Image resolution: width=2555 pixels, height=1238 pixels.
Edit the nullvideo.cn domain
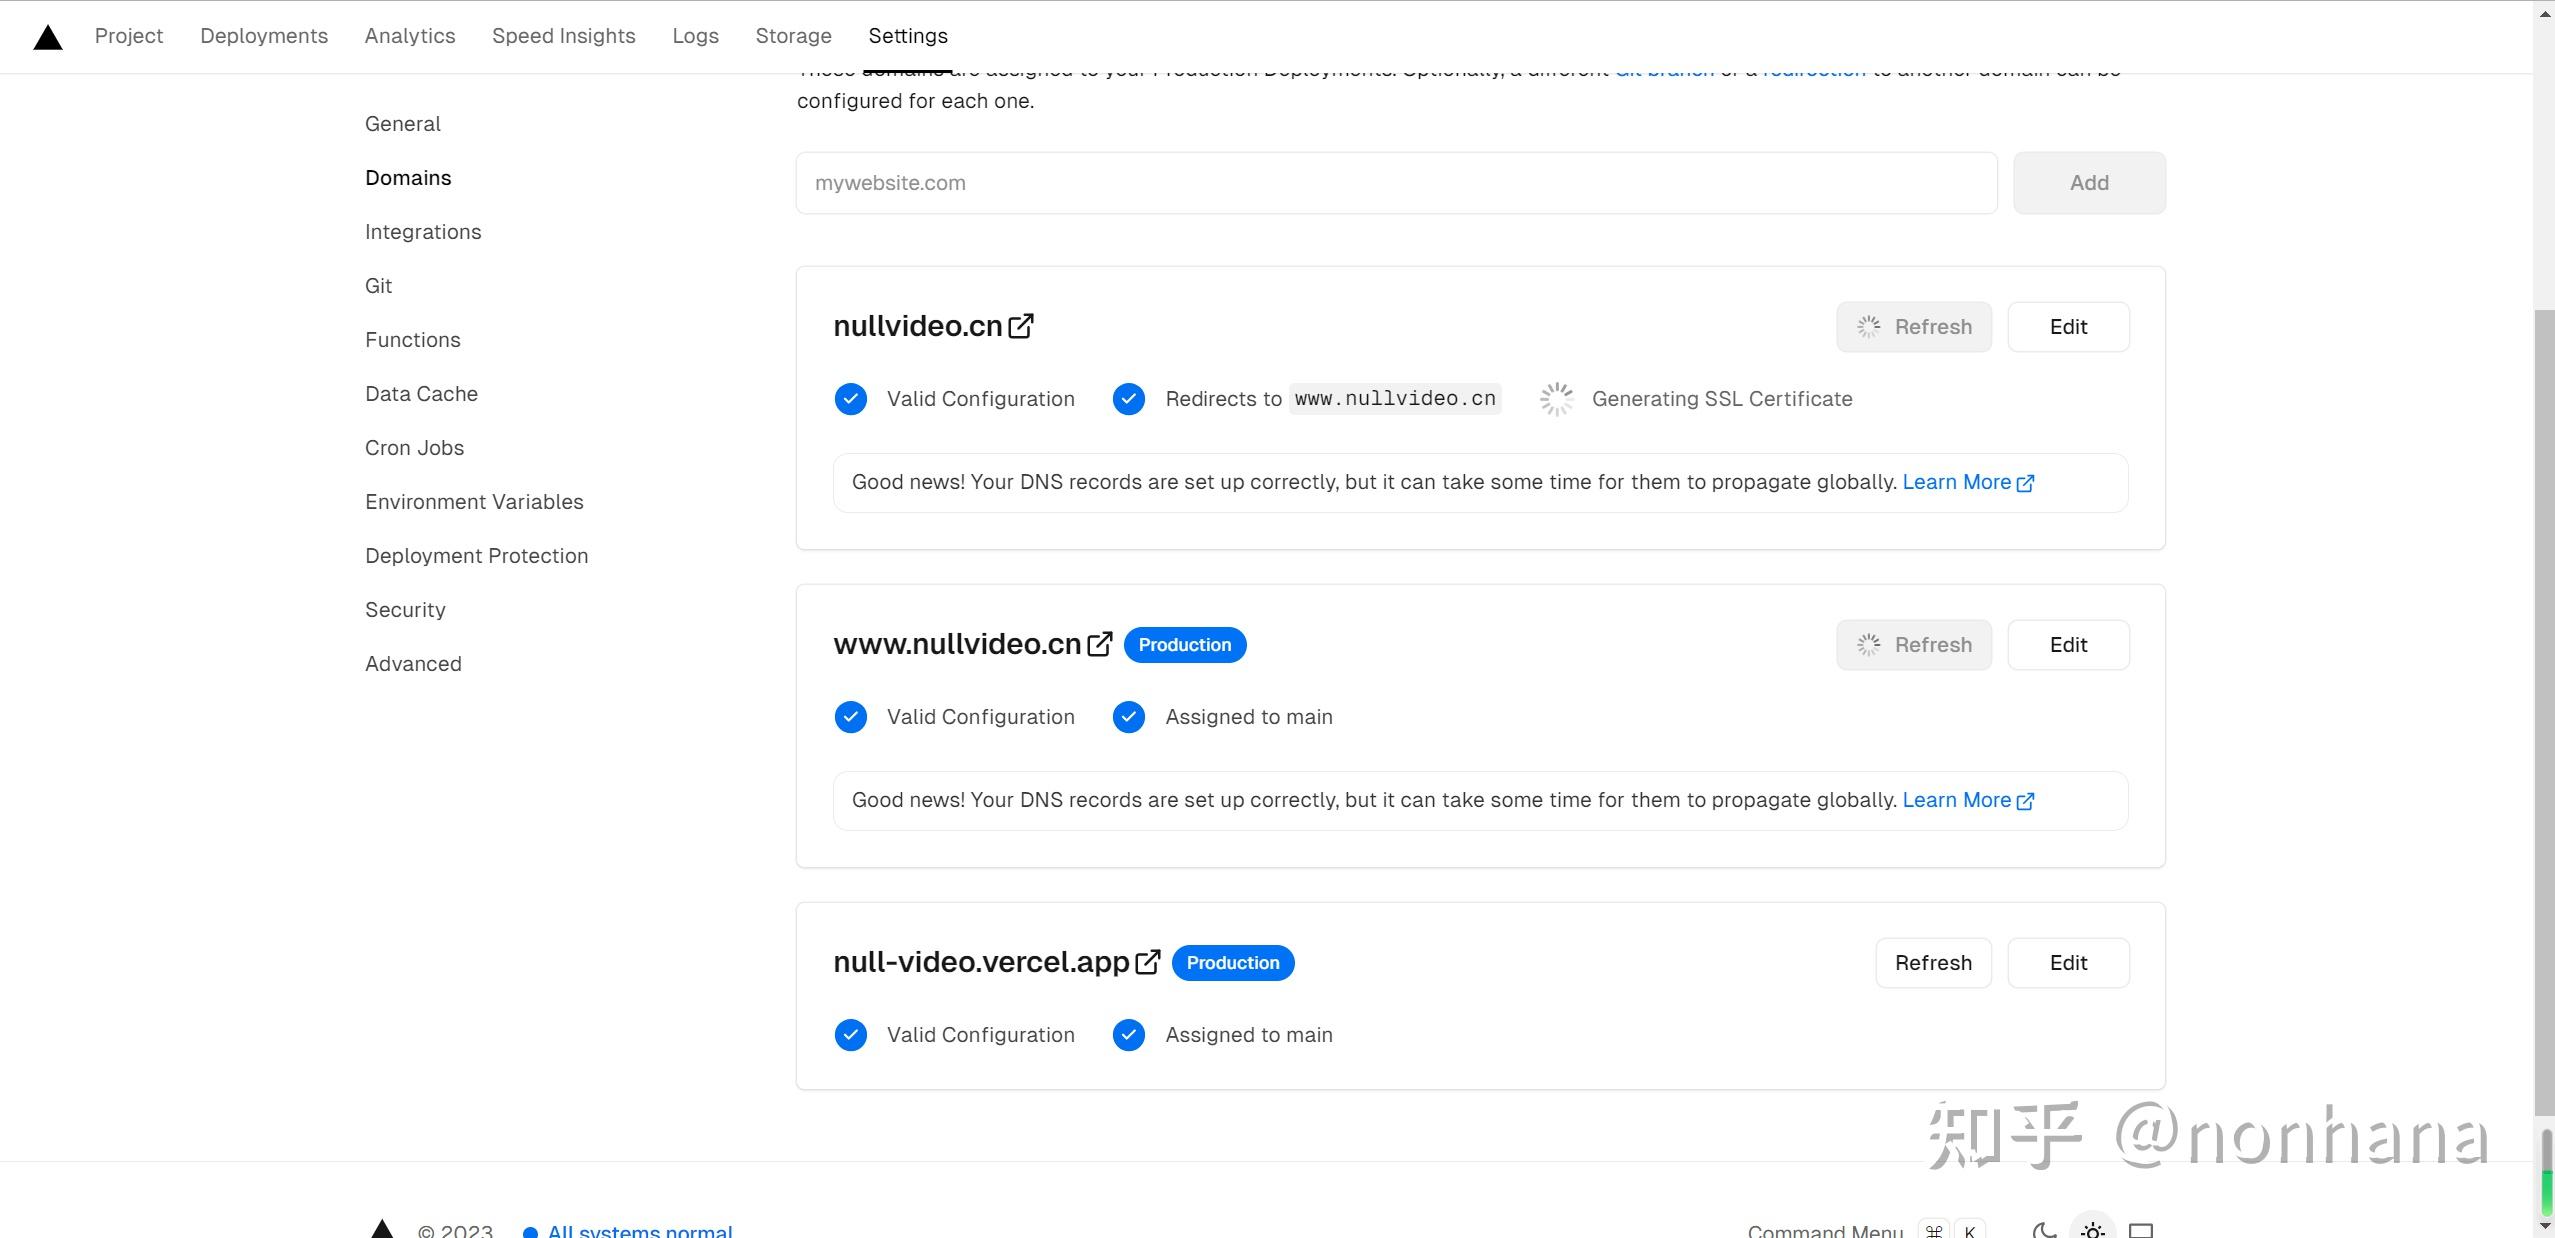(x=2068, y=327)
